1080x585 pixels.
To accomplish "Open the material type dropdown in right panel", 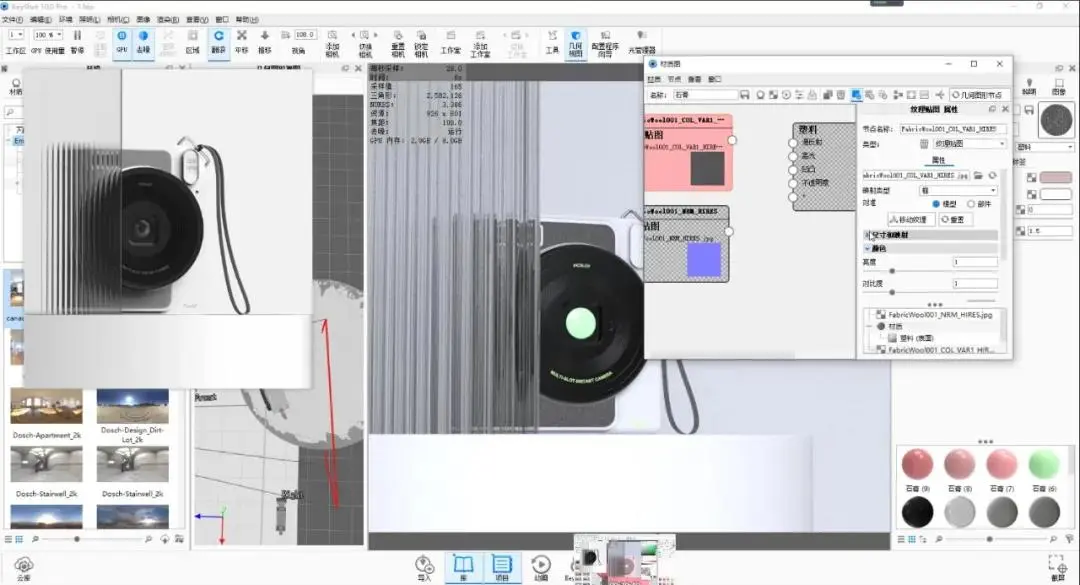I will [x=1045, y=147].
